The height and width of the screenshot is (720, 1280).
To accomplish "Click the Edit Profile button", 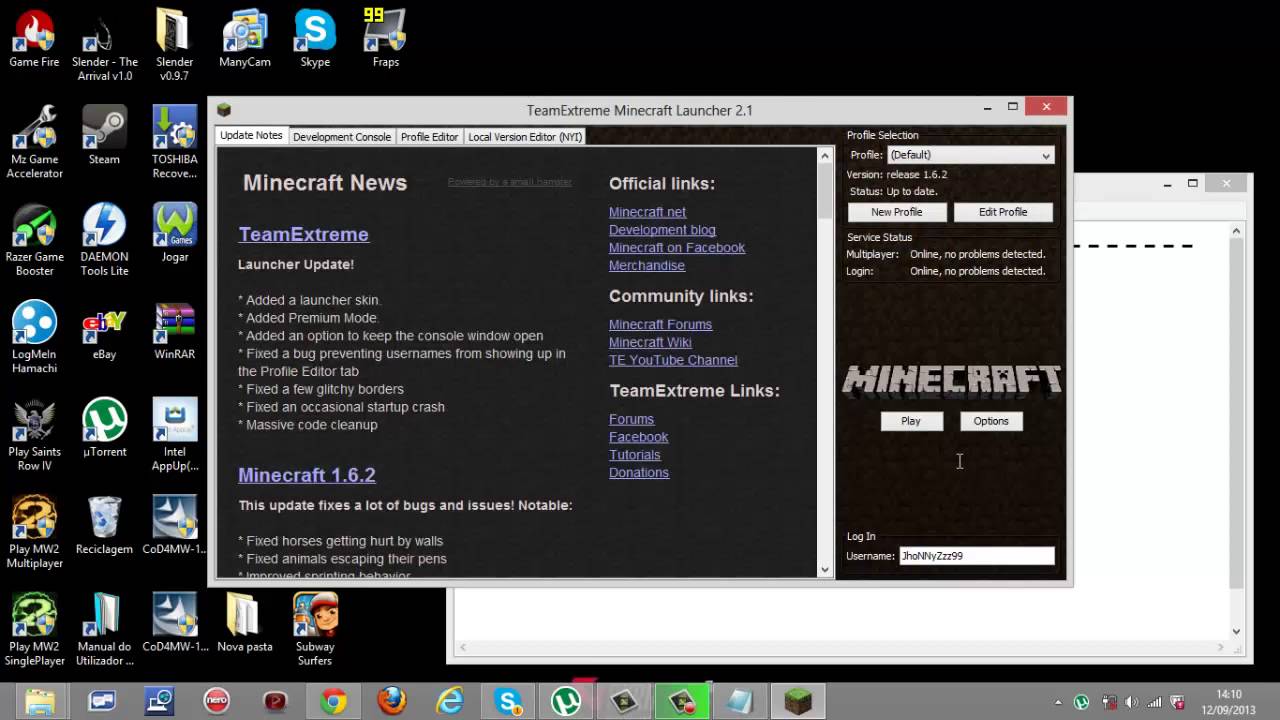I will [x=1003, y=212].
